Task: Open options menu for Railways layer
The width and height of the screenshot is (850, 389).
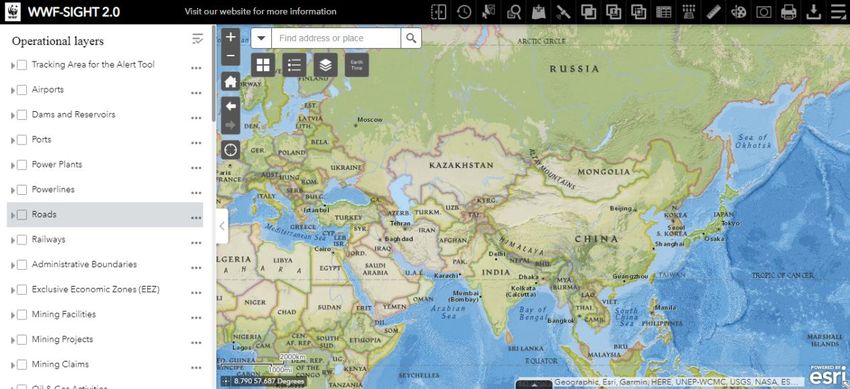Action: 196,243
